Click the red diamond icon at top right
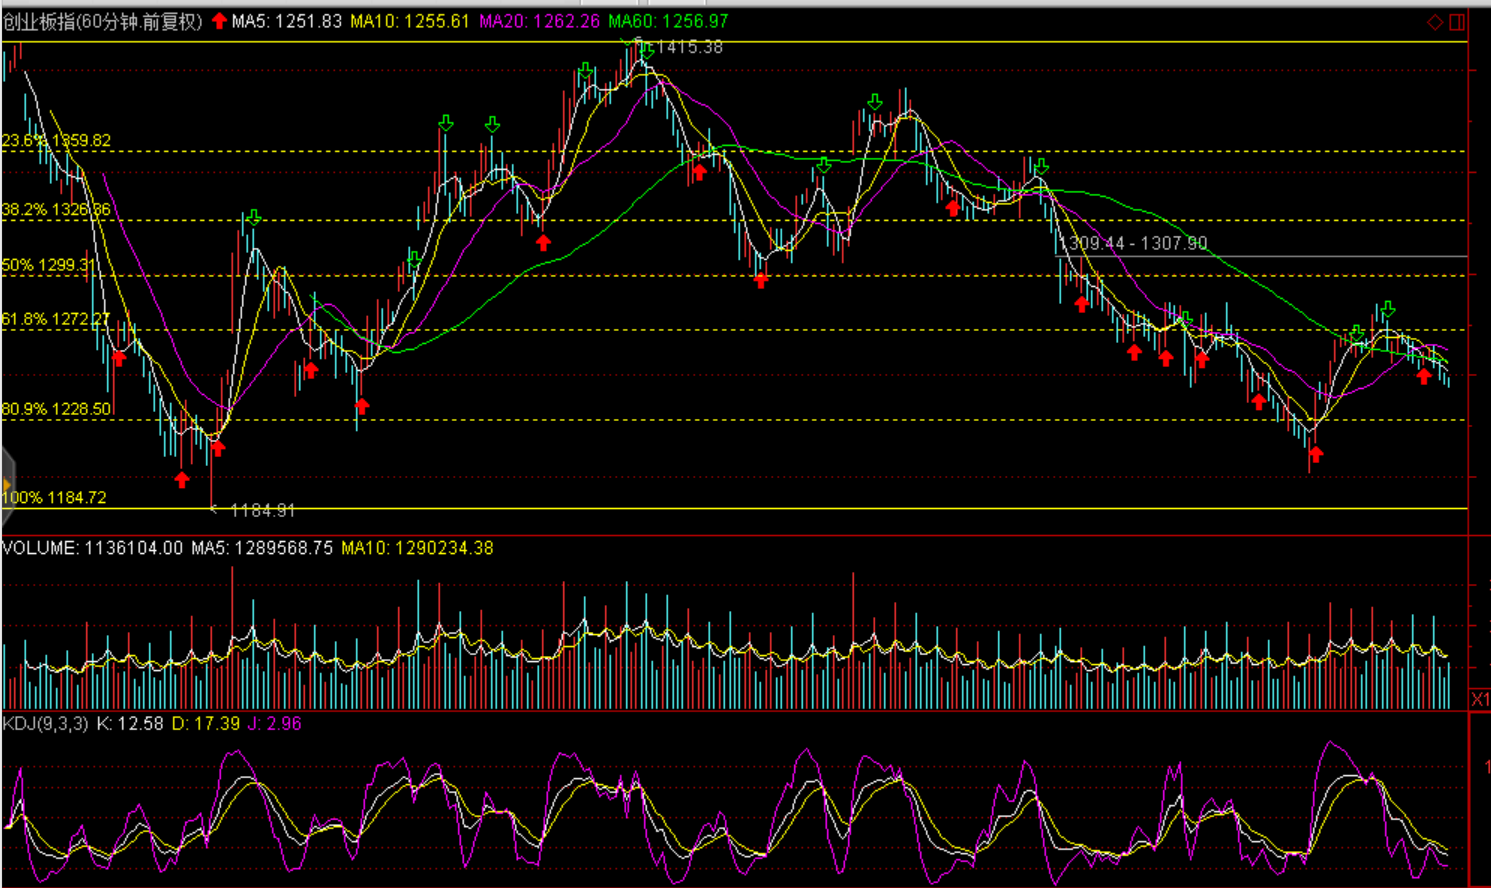This screenshot has height=888, width=1491. tap(1435, 22)
